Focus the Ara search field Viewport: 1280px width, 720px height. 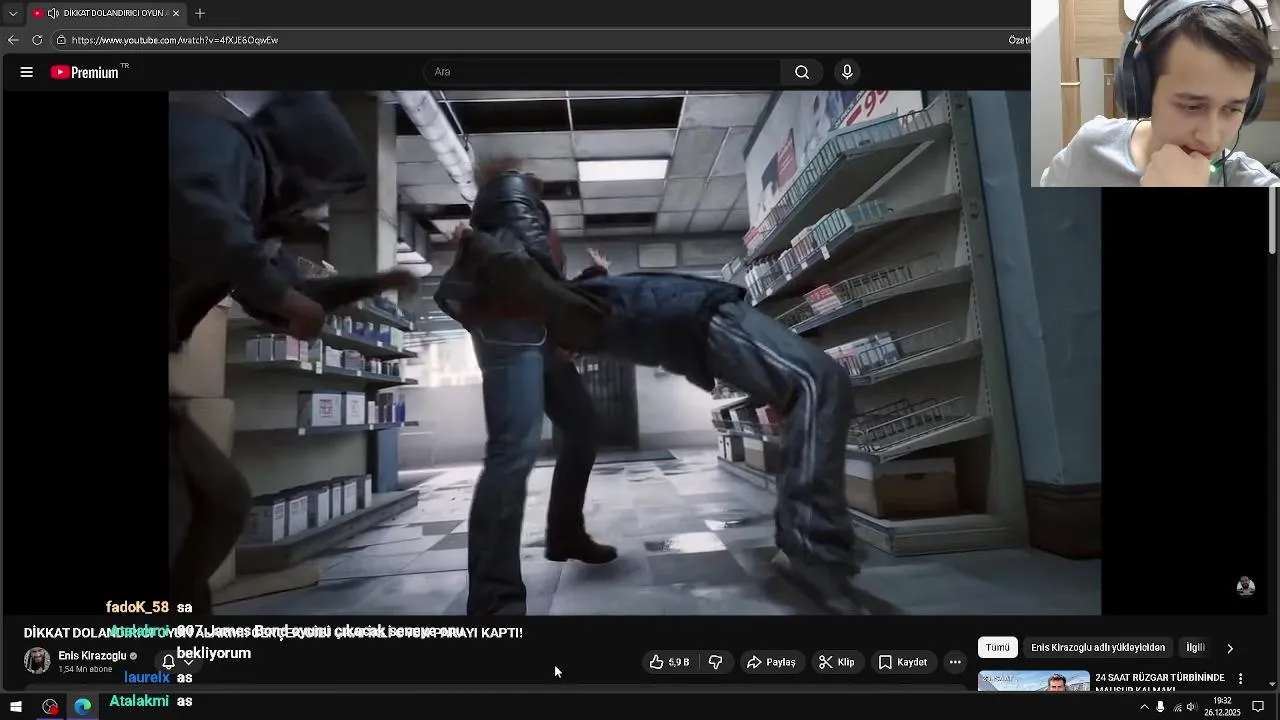point(602,72)
